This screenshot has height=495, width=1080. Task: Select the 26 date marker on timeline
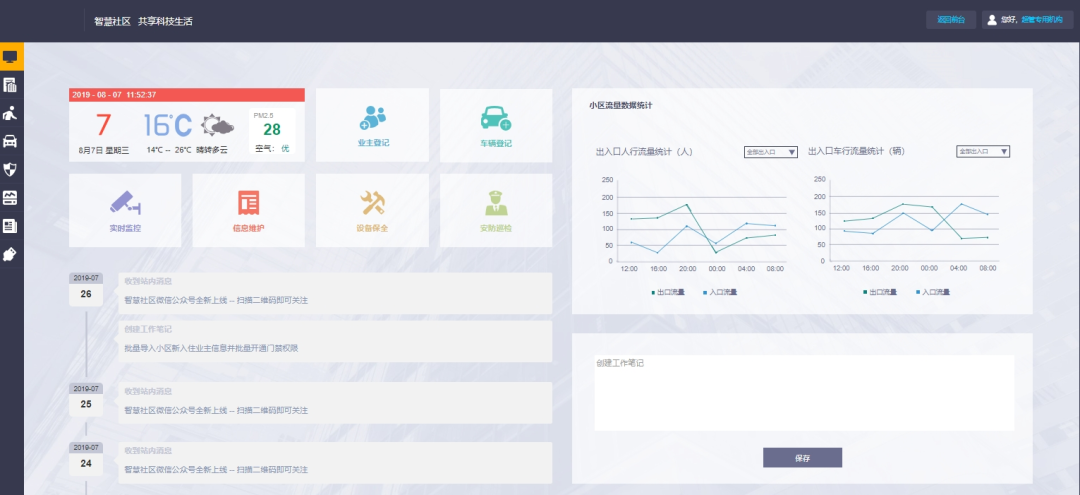(86, 294)
